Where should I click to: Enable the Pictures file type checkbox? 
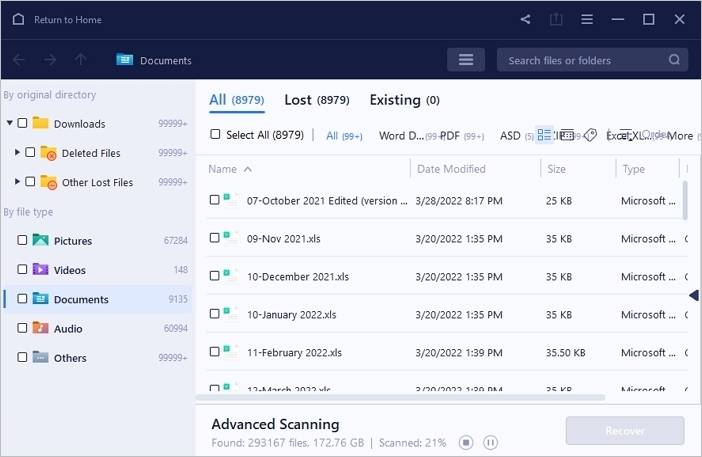pos(22,241)
